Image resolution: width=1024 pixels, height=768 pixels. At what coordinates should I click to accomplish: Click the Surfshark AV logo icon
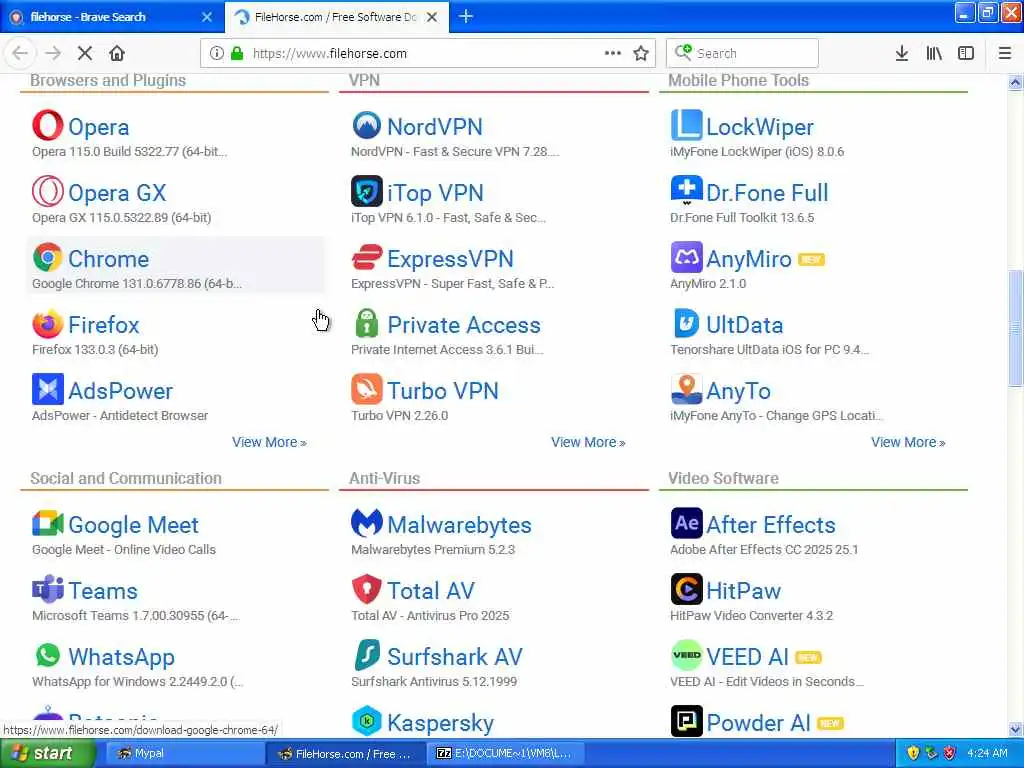pos(366,655)
